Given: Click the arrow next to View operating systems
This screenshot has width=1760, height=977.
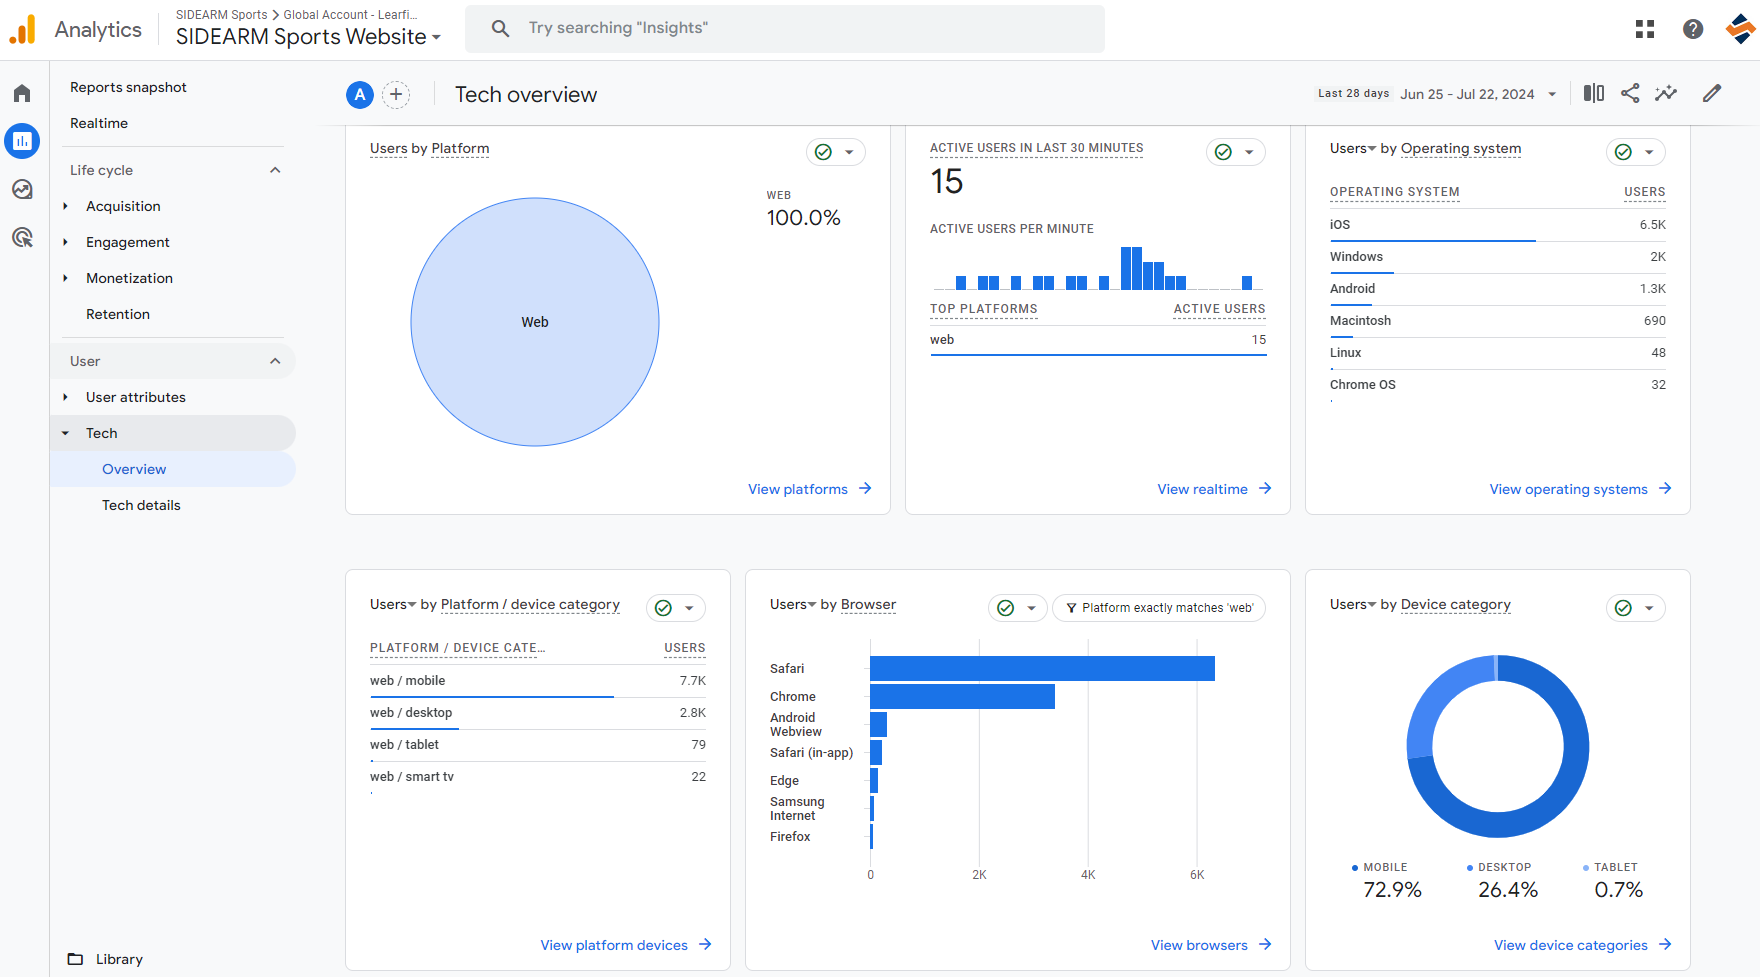Looking at the screenshot, I should click(x=1665, y=488).
